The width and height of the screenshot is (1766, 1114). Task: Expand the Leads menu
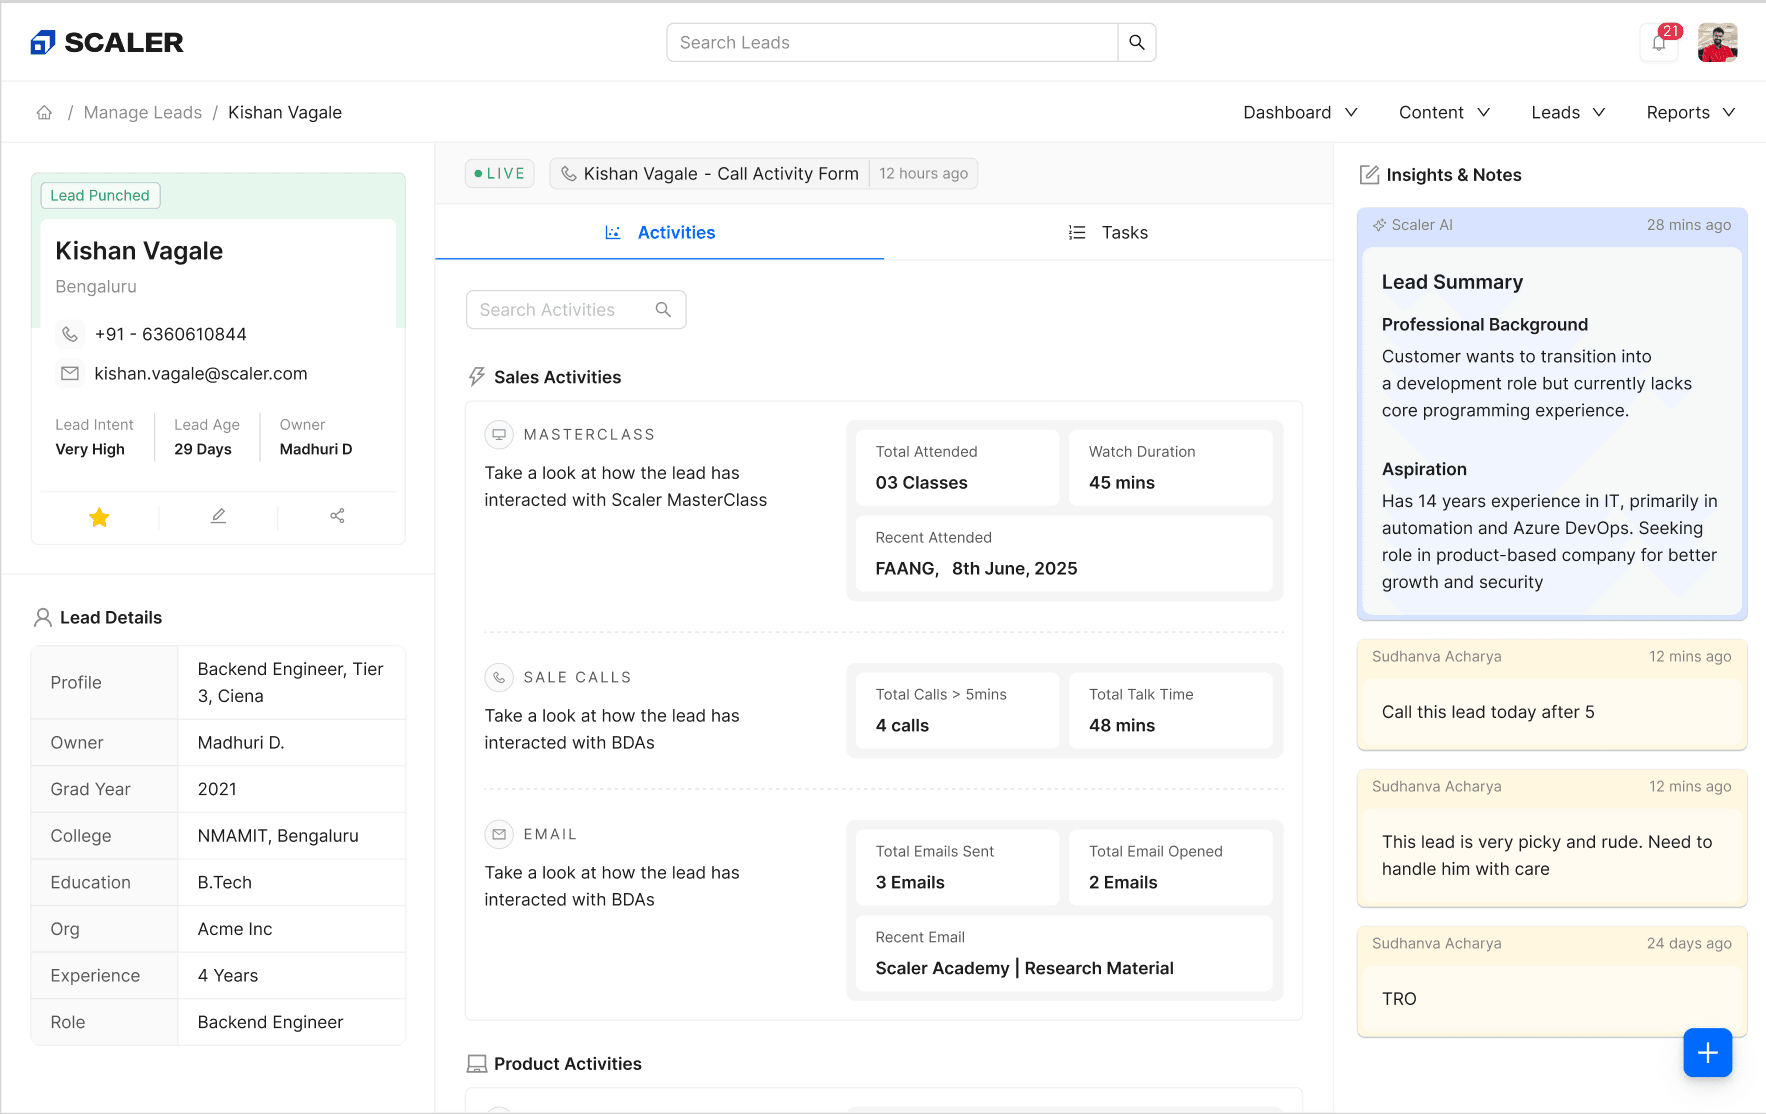1567,112
